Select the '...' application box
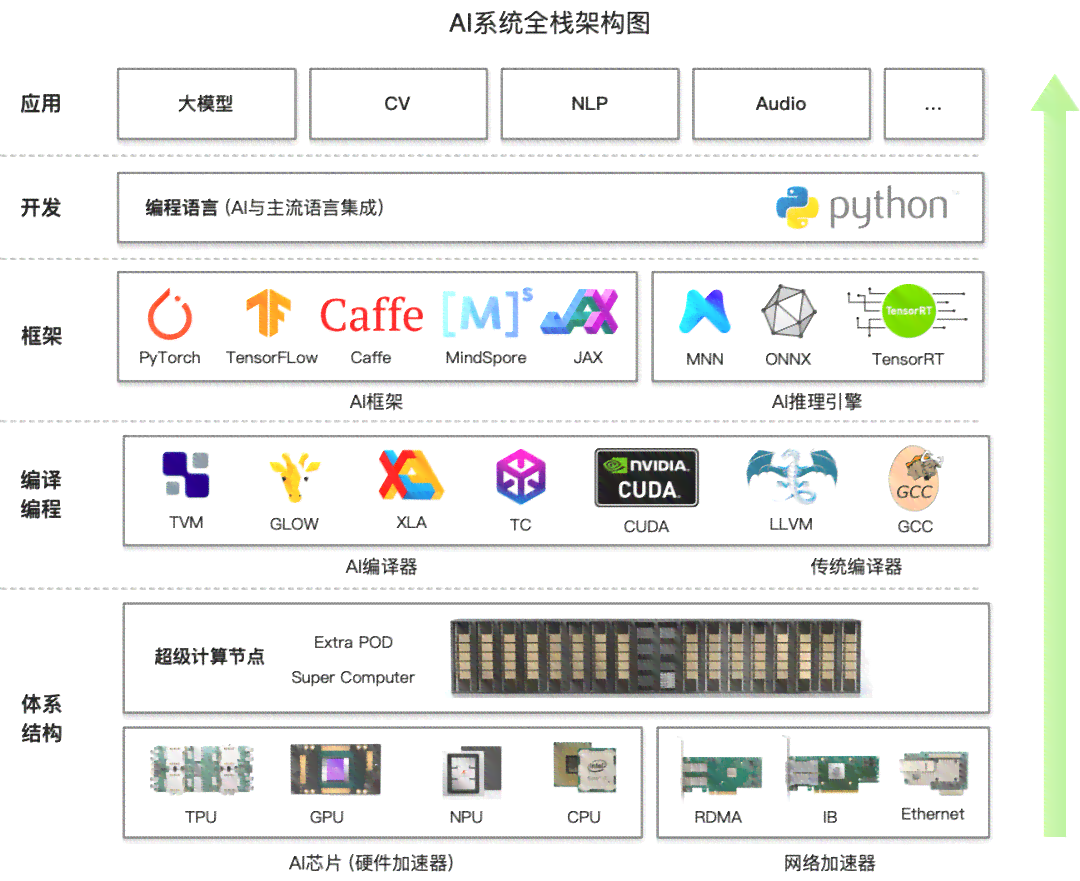This screenshot has width=1080, height=881. click(933, 104)
